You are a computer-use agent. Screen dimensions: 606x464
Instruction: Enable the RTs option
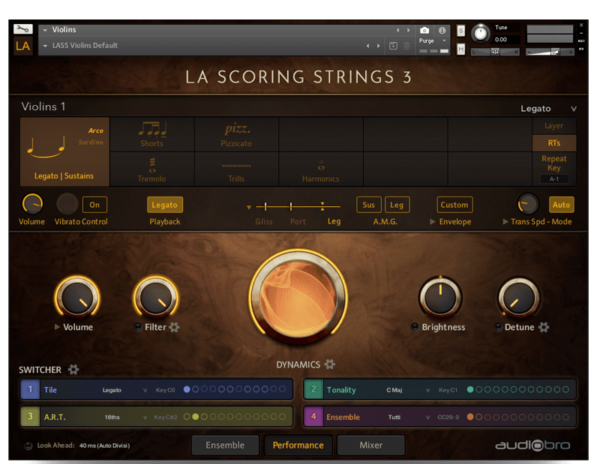pyautogui.click(x=554, y=143)
